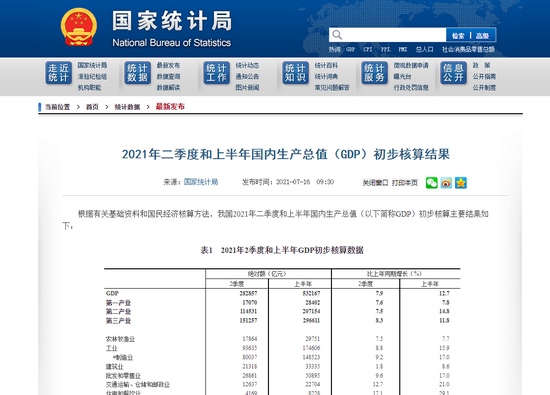
Task: Click the 检索 search button
Action: click(458, 35)
